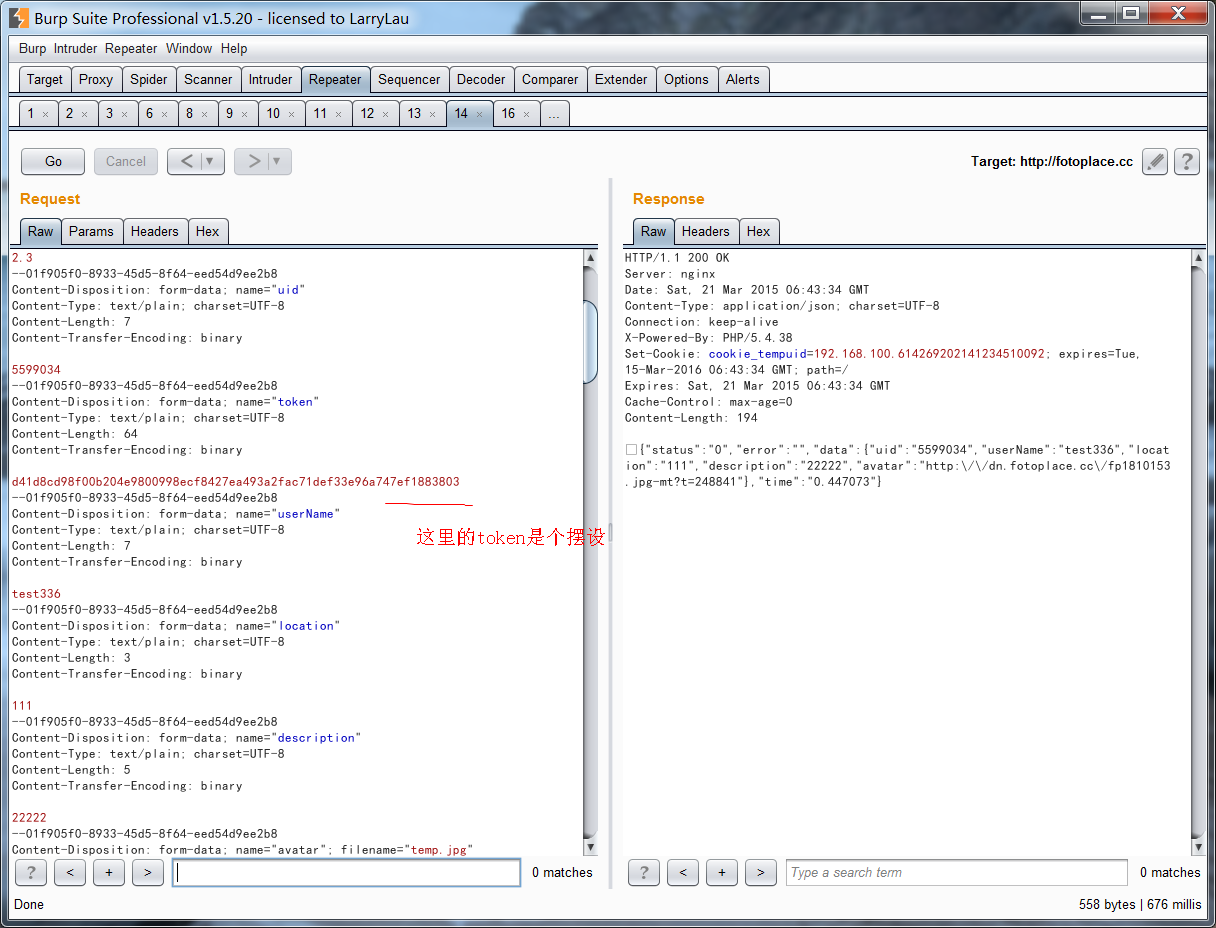This screenshot has width=1216, height=928.
Task: Go back in request history
Action: [x=186, y=161]
